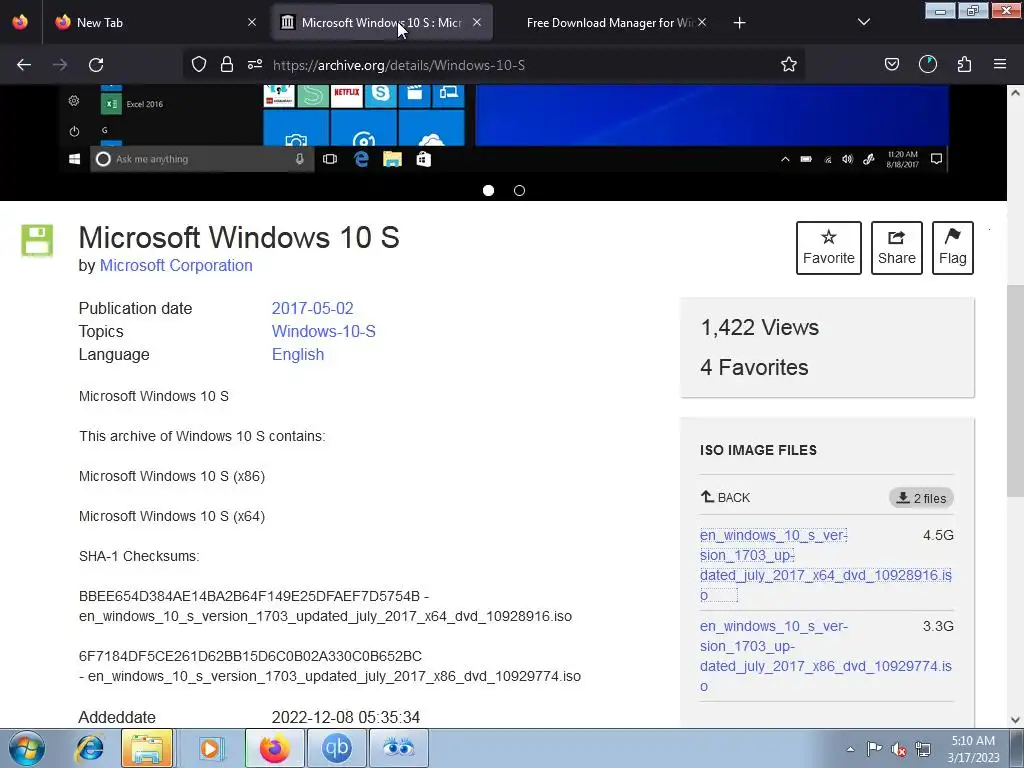Select second carousel dot indicator
Image resolution: width=1024 pixels, height=768 pixels.
[x=519, y=191]
